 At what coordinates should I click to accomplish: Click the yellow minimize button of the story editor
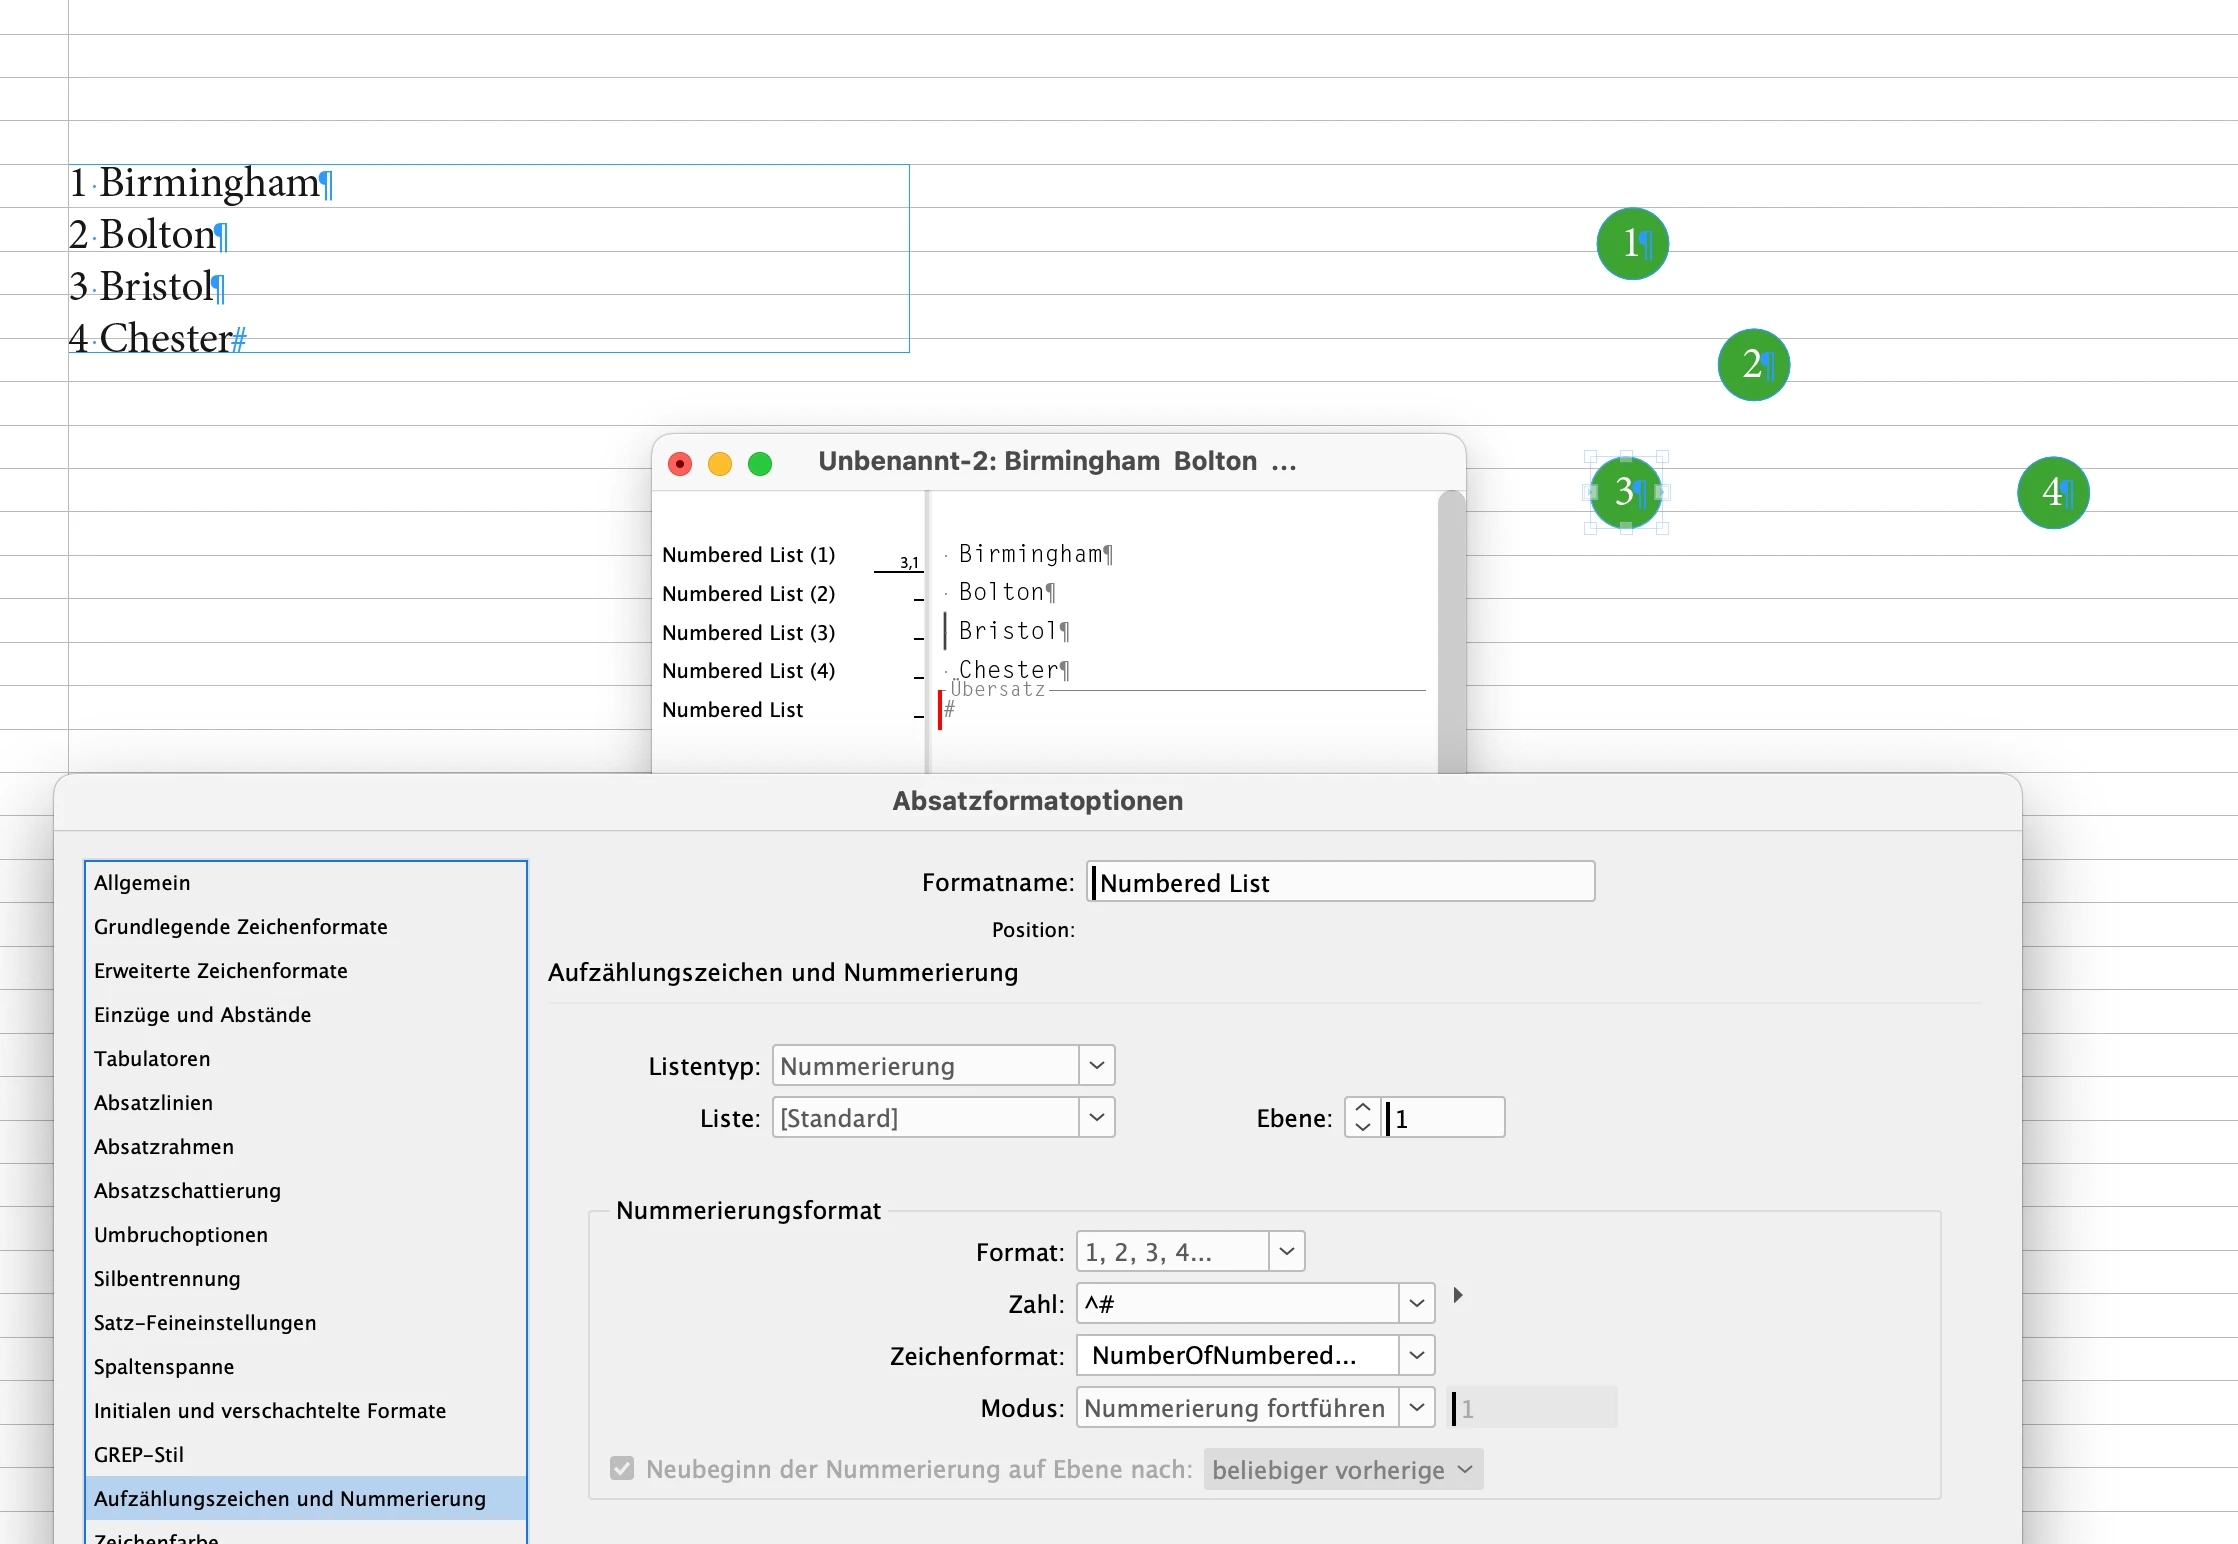point(720,463)
